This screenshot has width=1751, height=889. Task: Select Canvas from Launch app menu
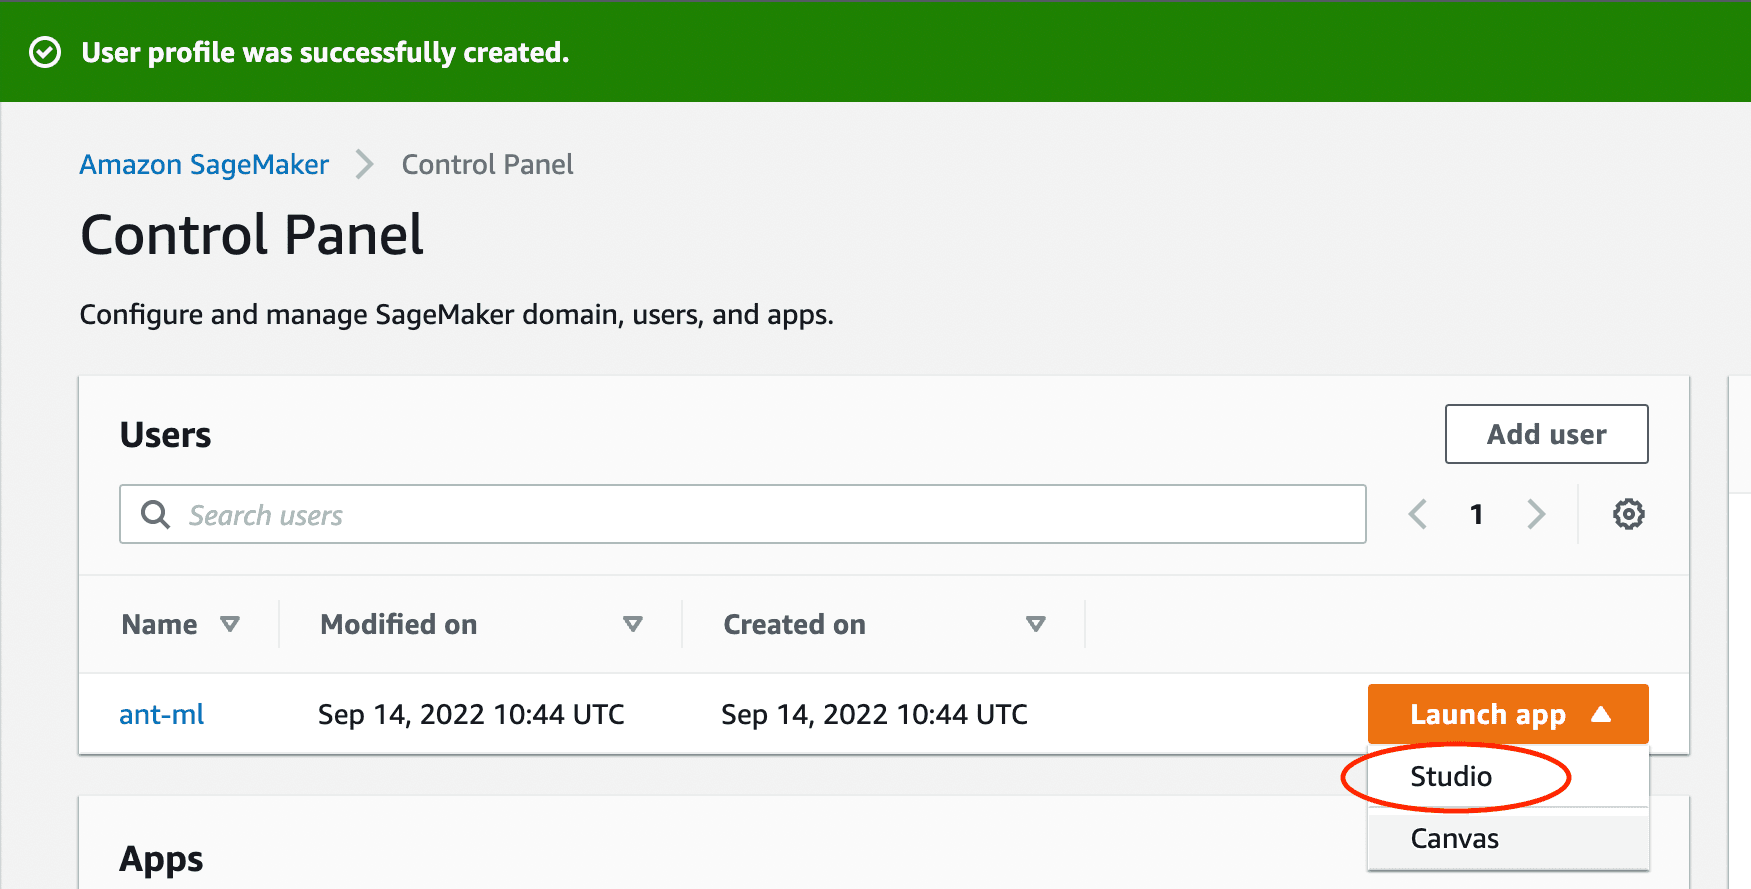point(1508,838)
